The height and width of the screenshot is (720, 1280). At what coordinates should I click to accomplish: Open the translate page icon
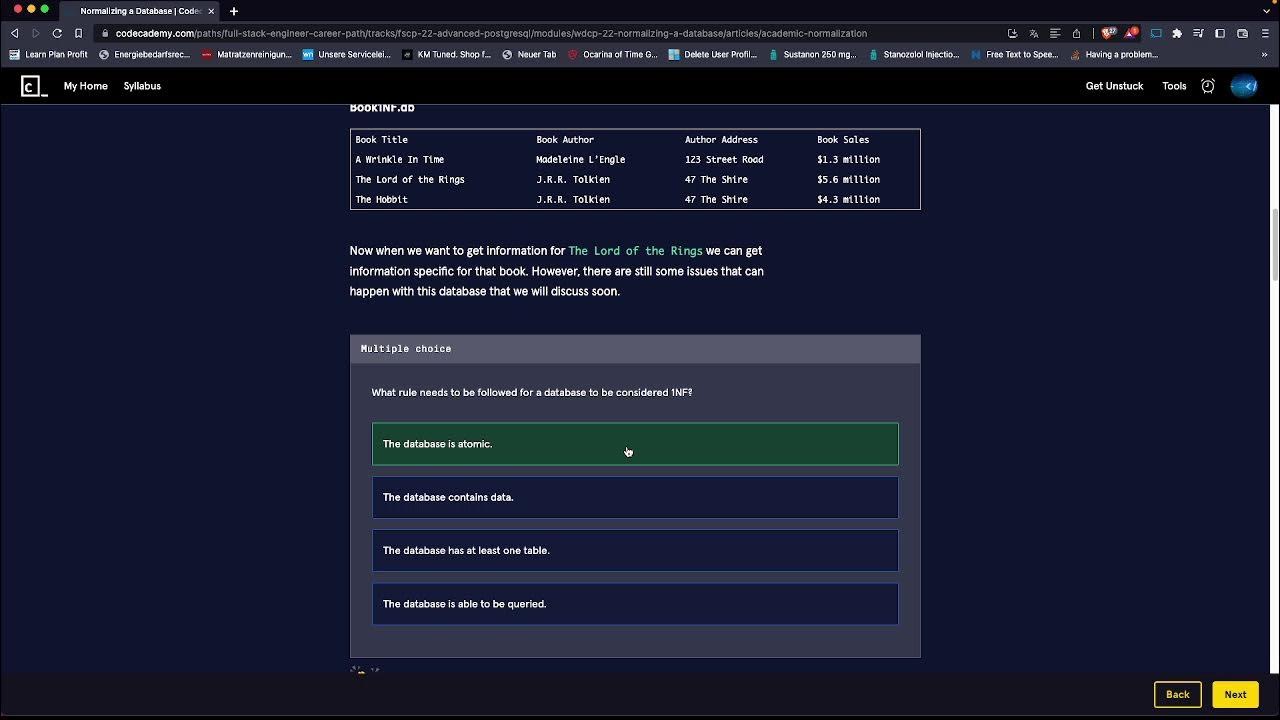1033,33
